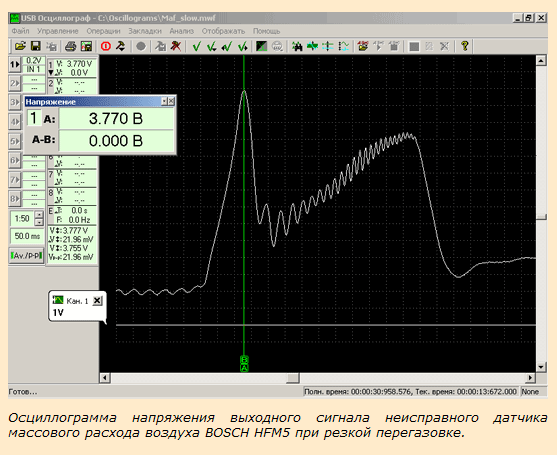The image size is (557, 455).
Task: Click the 50.0 ms timebase field
Action: [x=27, y=236]
